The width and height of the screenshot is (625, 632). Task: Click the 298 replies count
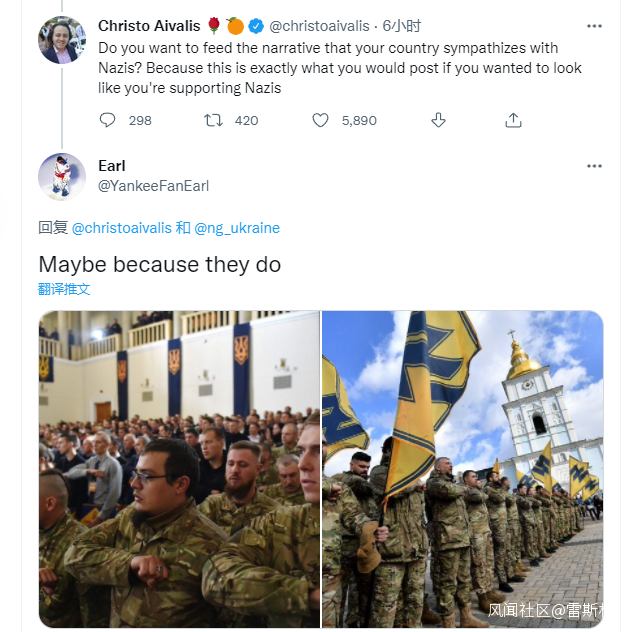pos(140,121)
